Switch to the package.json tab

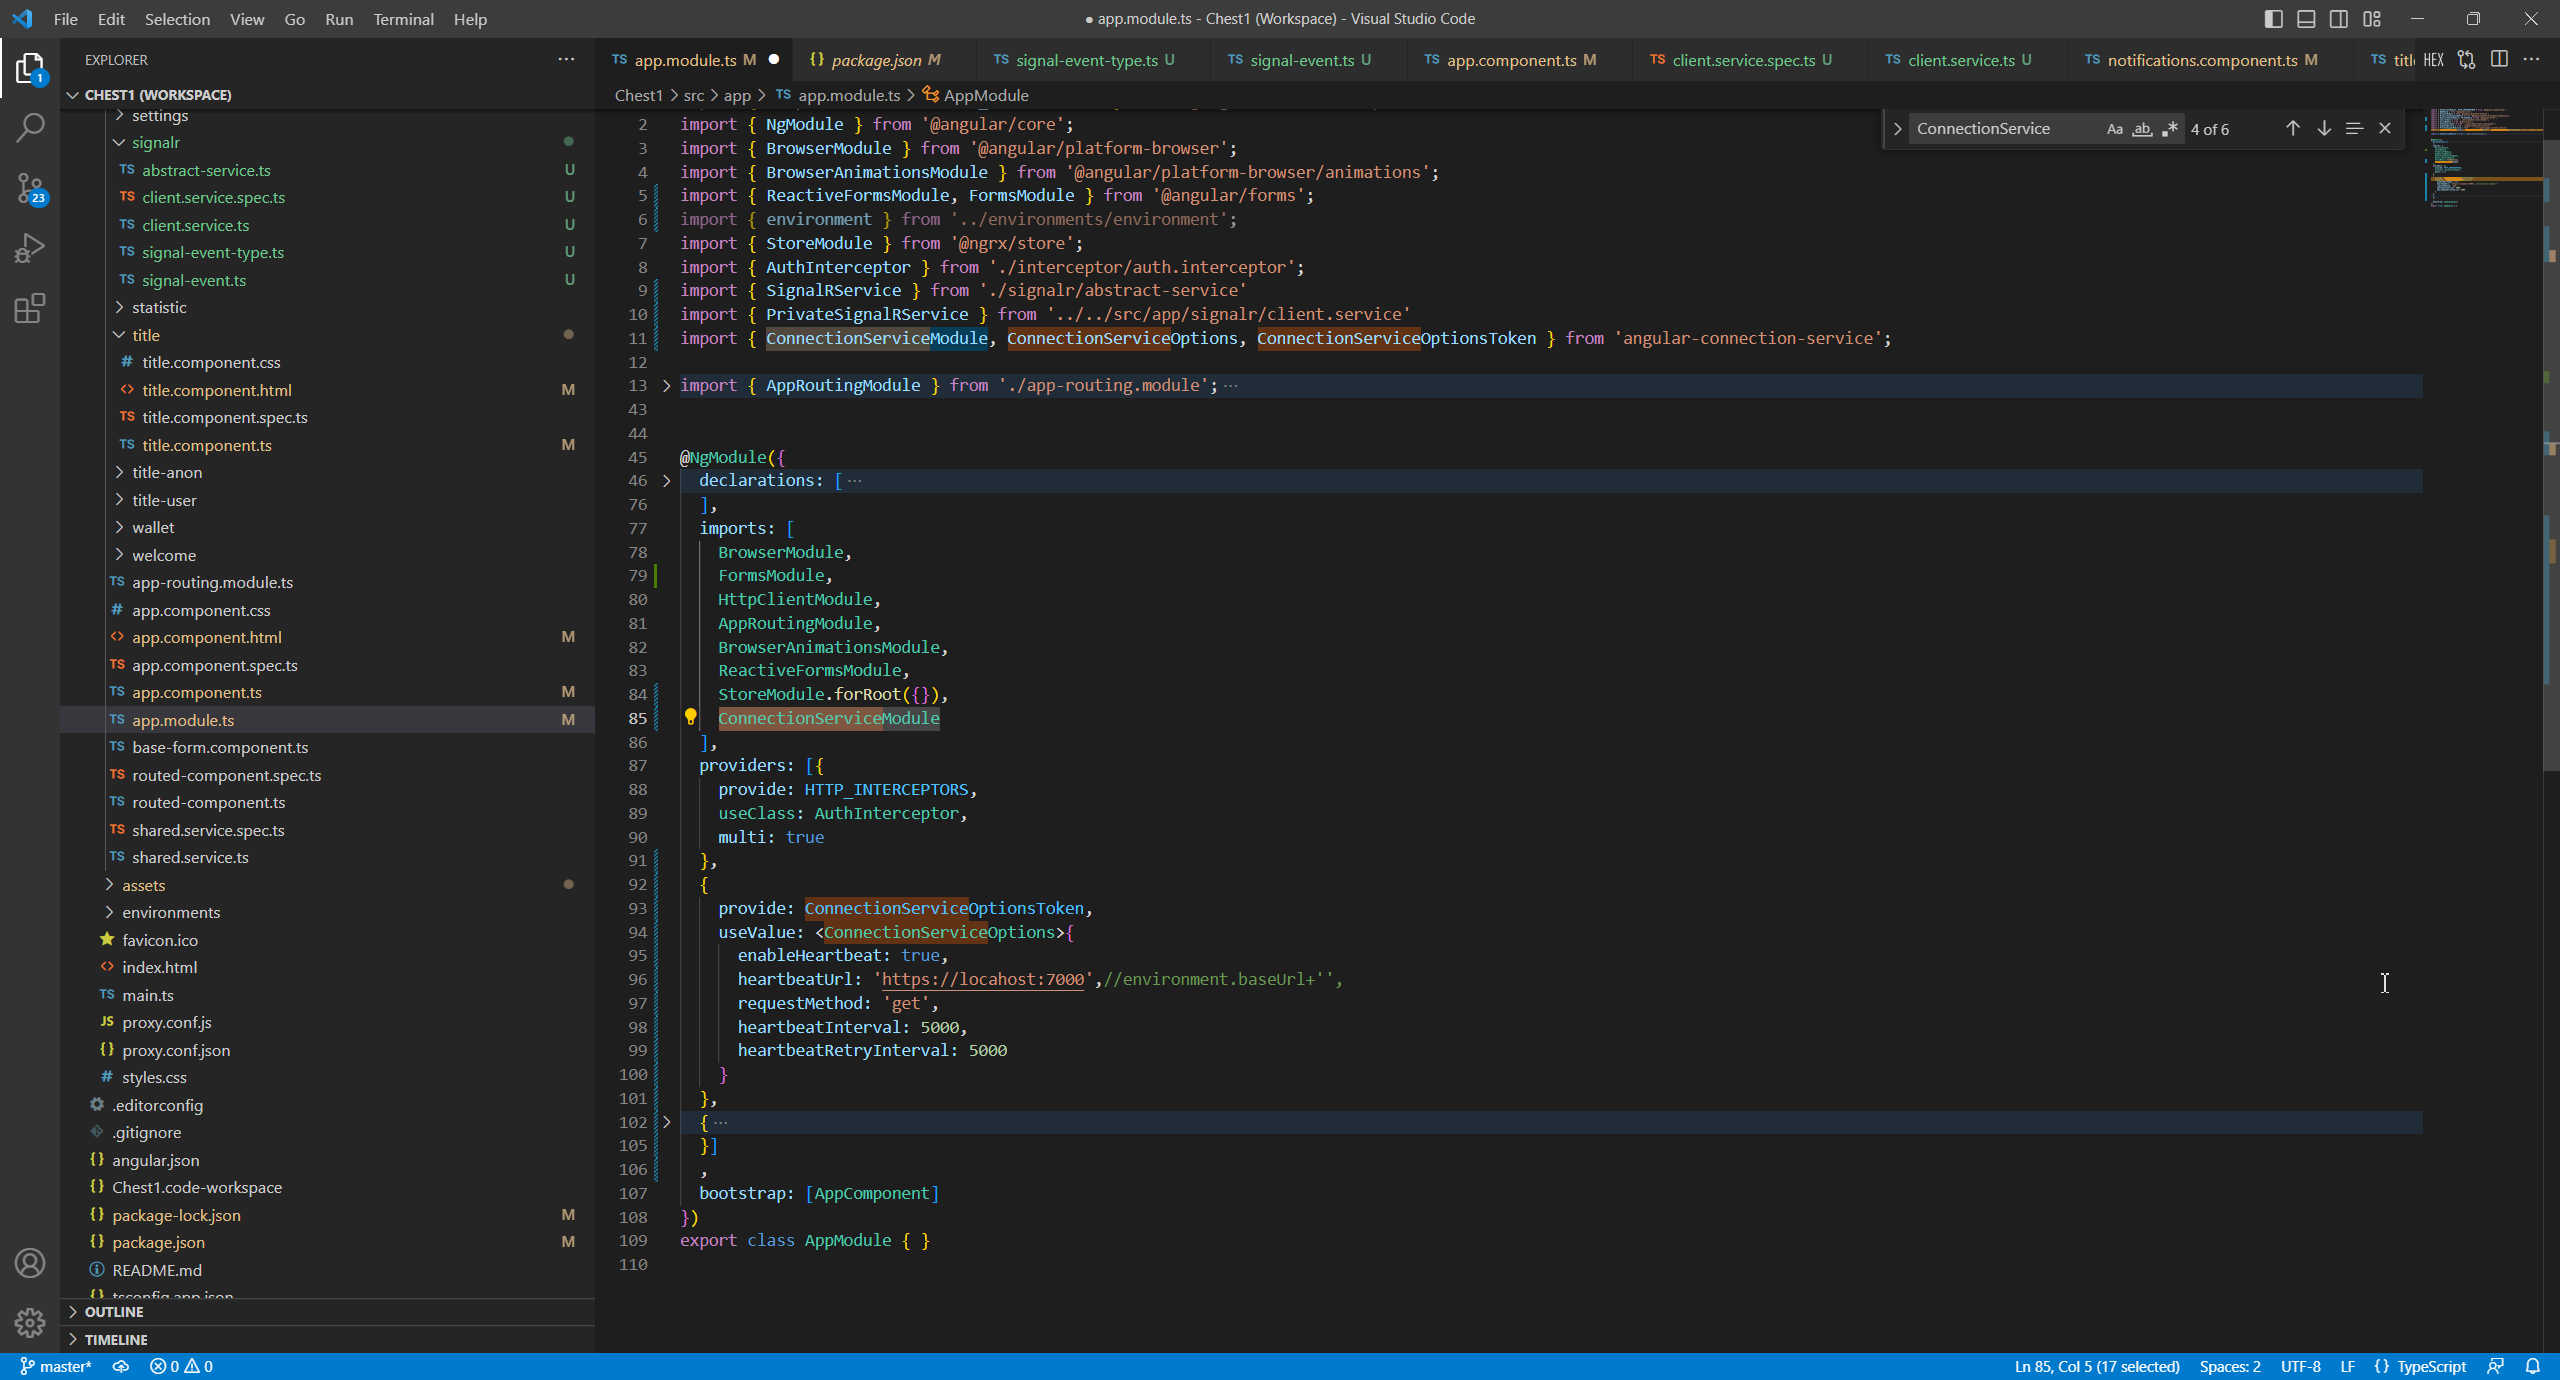pyautogui.click(x=875, y=60)
